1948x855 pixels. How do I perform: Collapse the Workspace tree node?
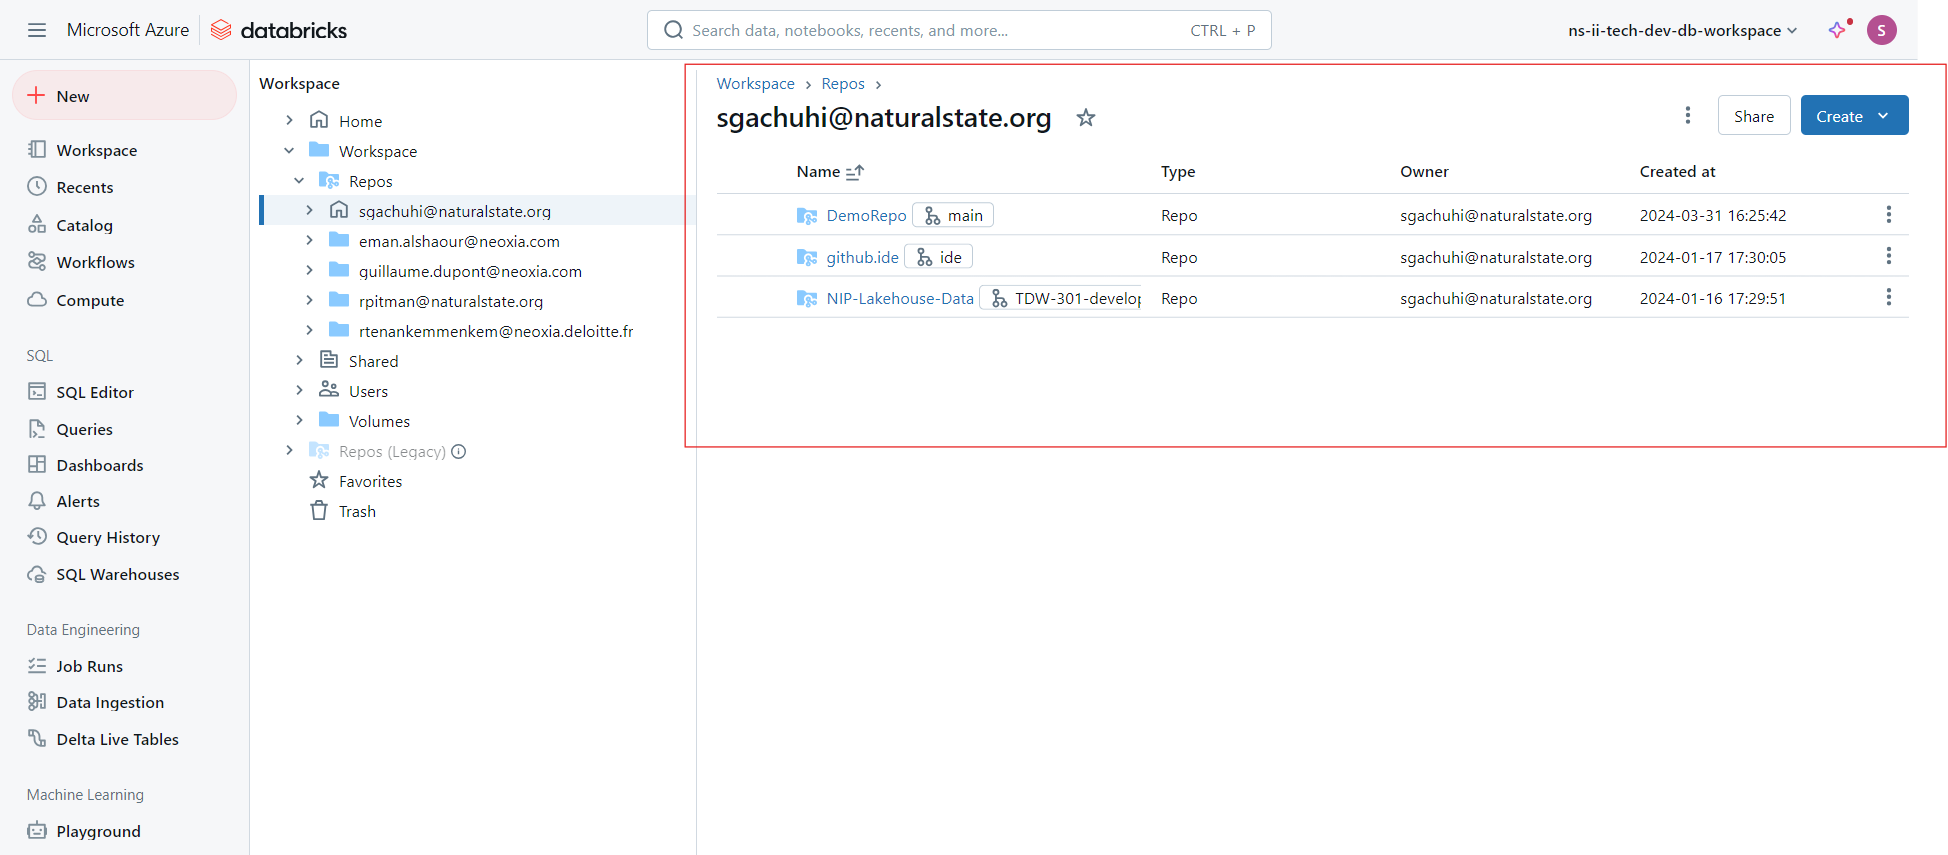coord(289,151)
